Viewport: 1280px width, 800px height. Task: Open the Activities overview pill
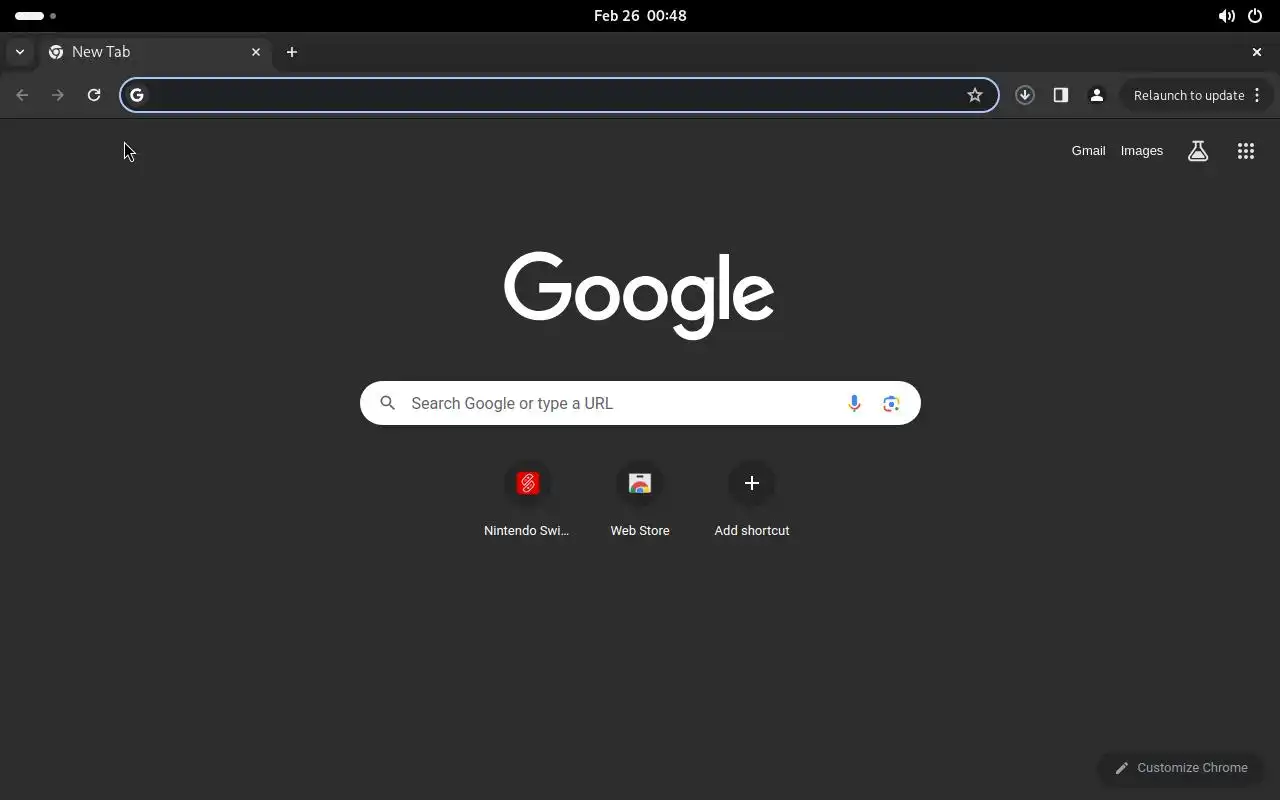pos(35,16)
